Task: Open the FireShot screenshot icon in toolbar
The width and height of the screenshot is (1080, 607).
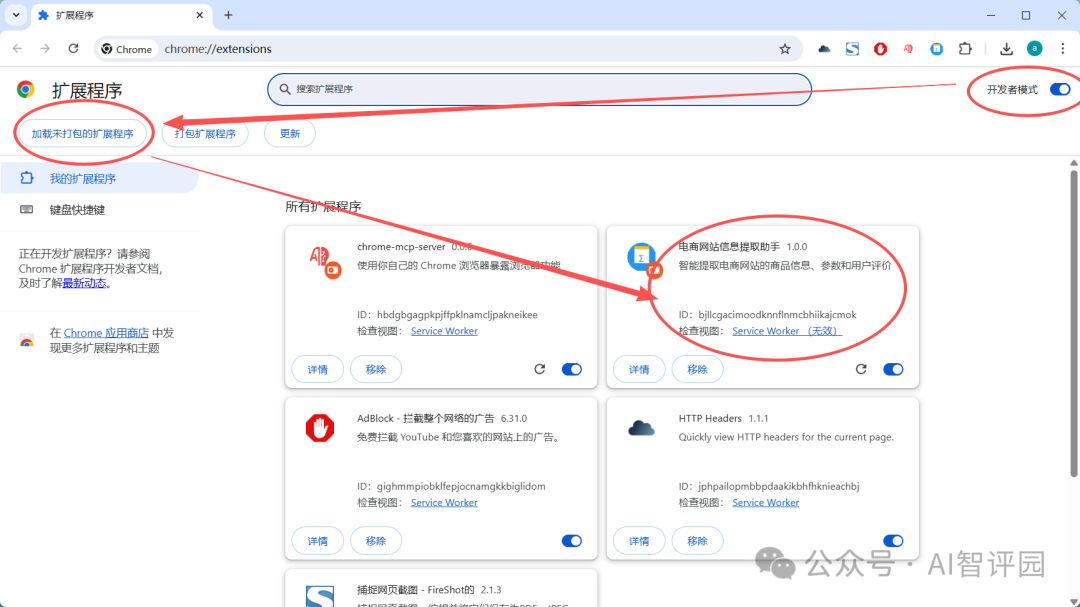Action: click(x=852, y=48)
